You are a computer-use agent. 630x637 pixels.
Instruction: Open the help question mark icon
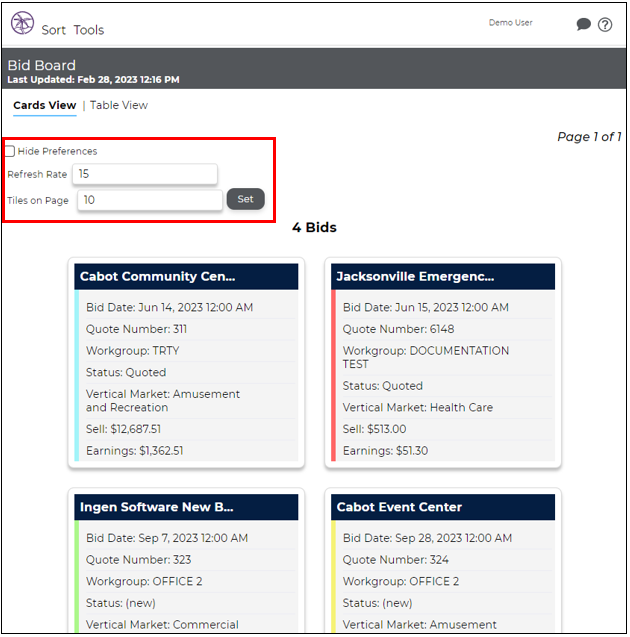click(605, 25)
